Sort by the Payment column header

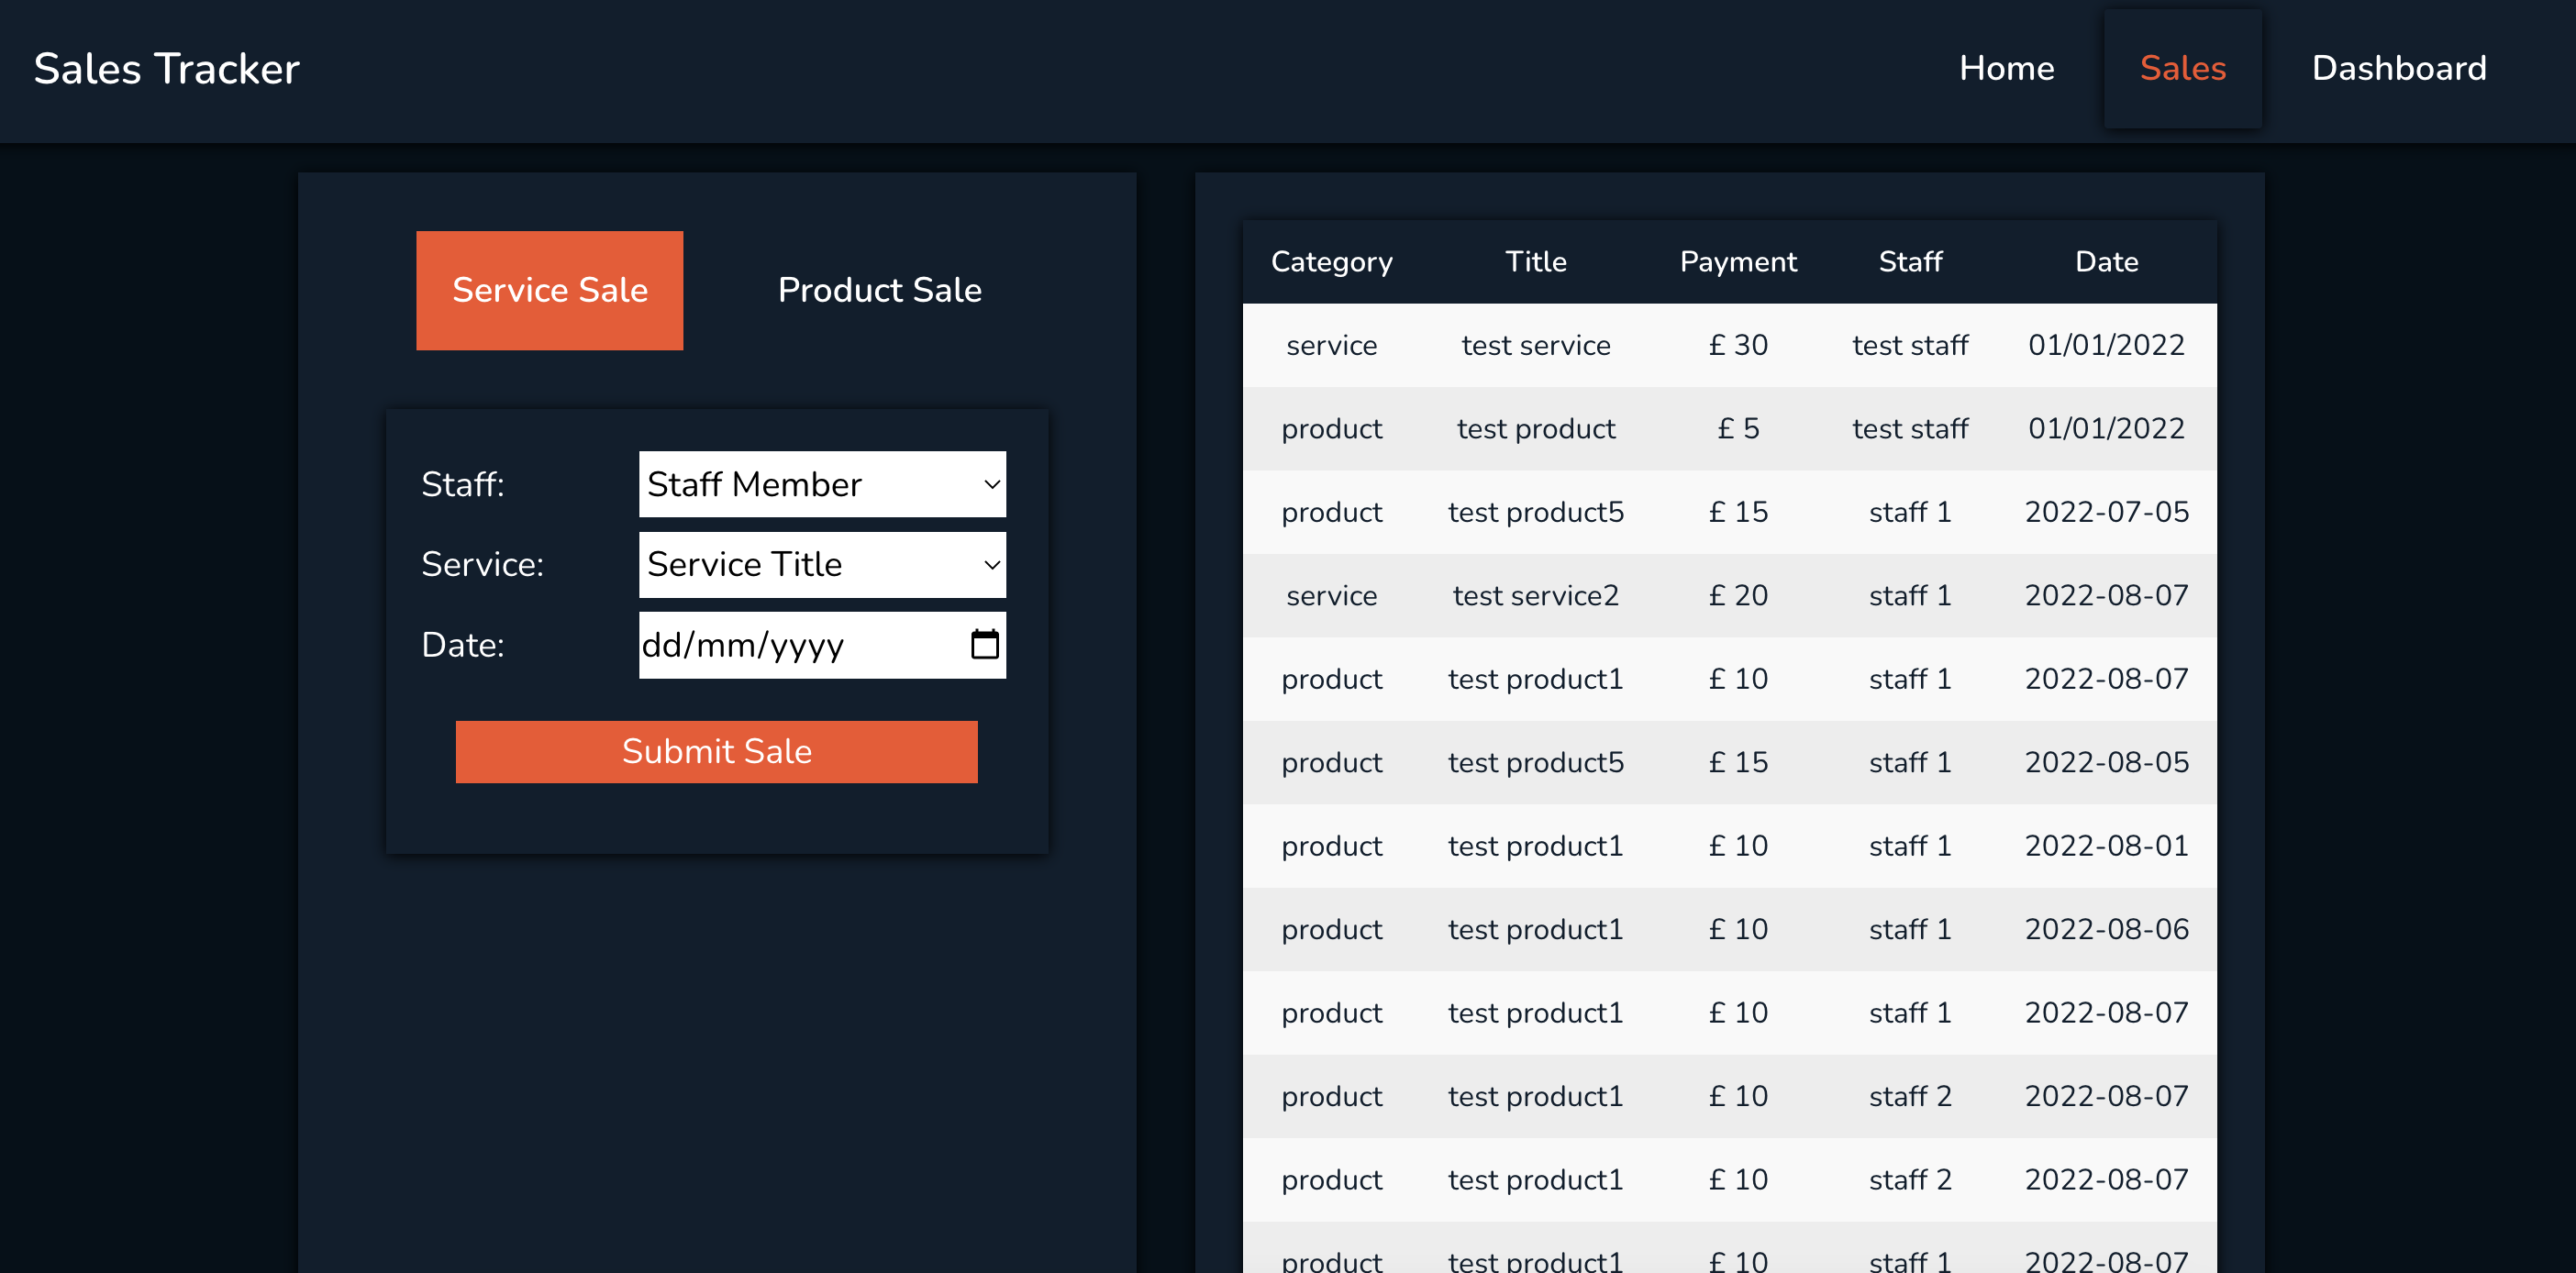1738,261
